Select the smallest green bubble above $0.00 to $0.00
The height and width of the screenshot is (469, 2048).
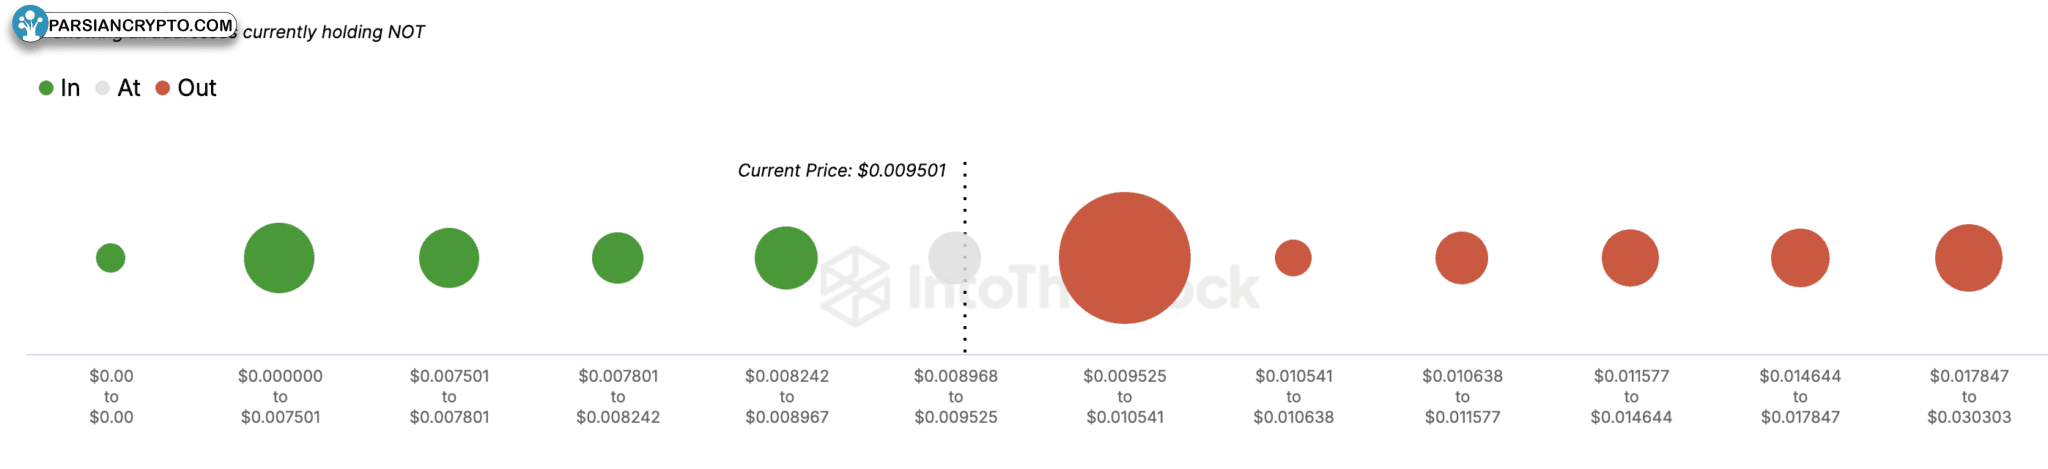[110, 258]
